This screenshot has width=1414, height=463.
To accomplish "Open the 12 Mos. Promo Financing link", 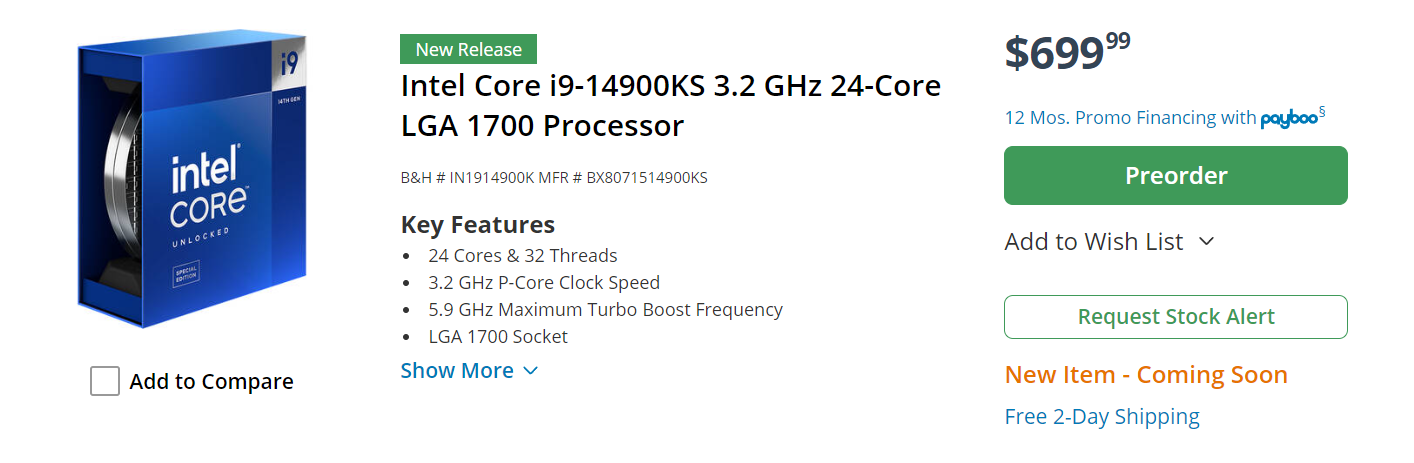I will (x=1129, y=118).
